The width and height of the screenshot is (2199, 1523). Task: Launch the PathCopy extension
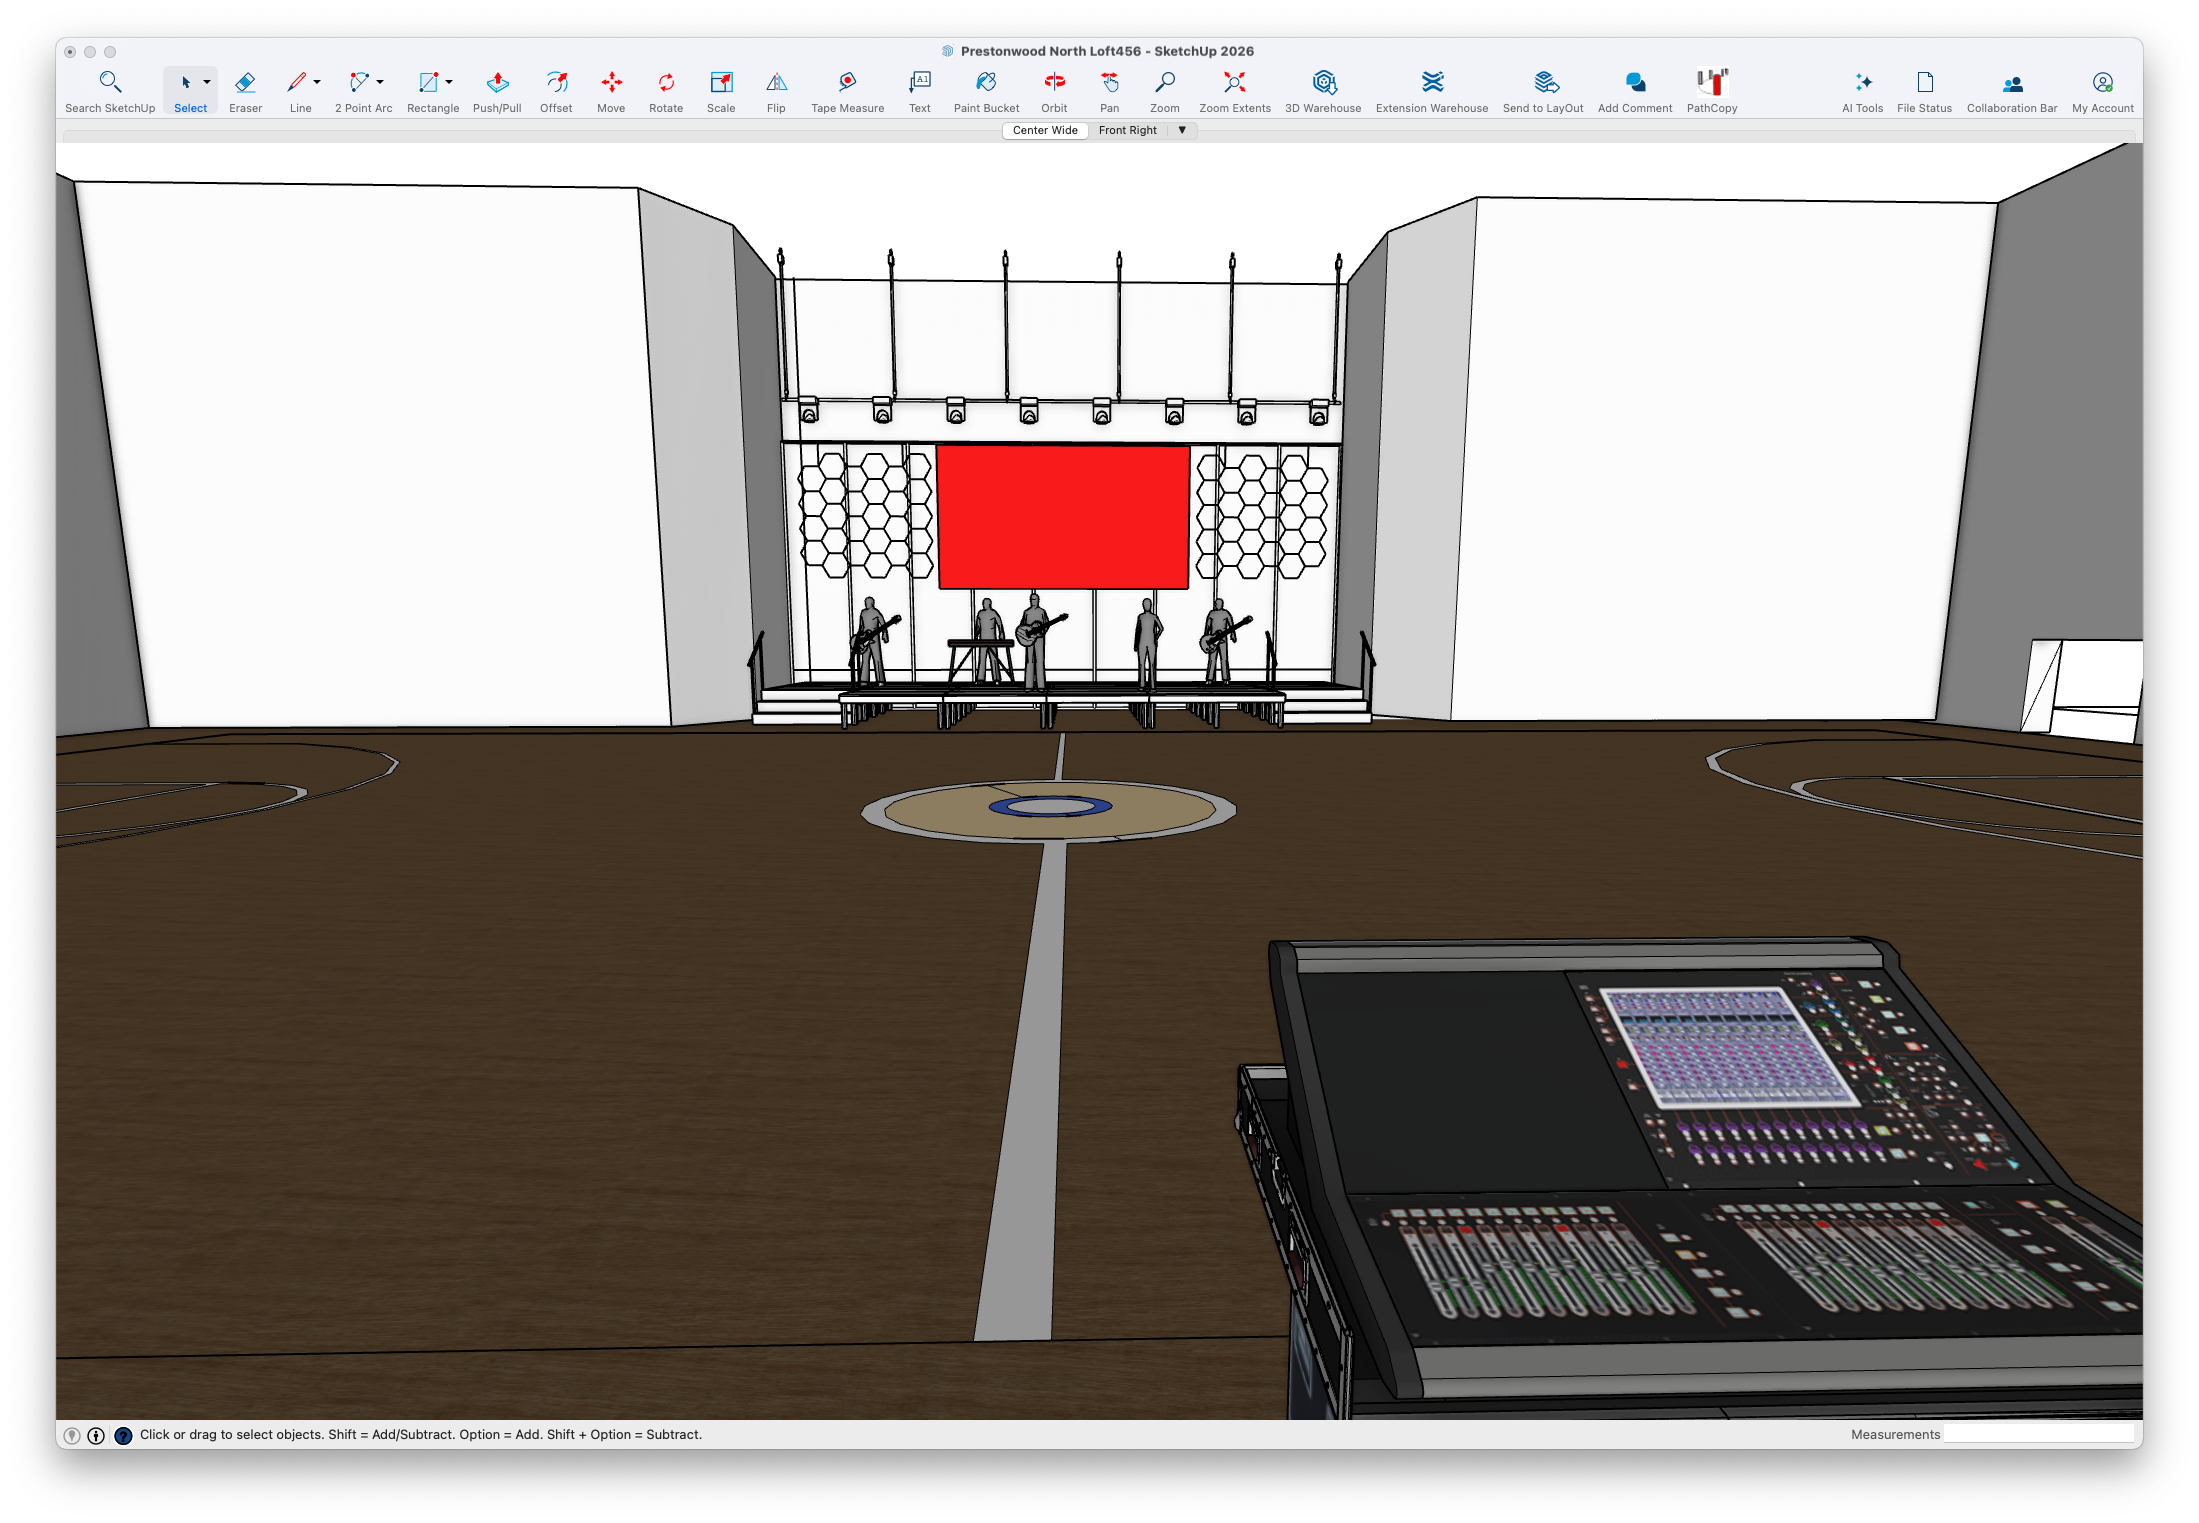point(1712,91)
